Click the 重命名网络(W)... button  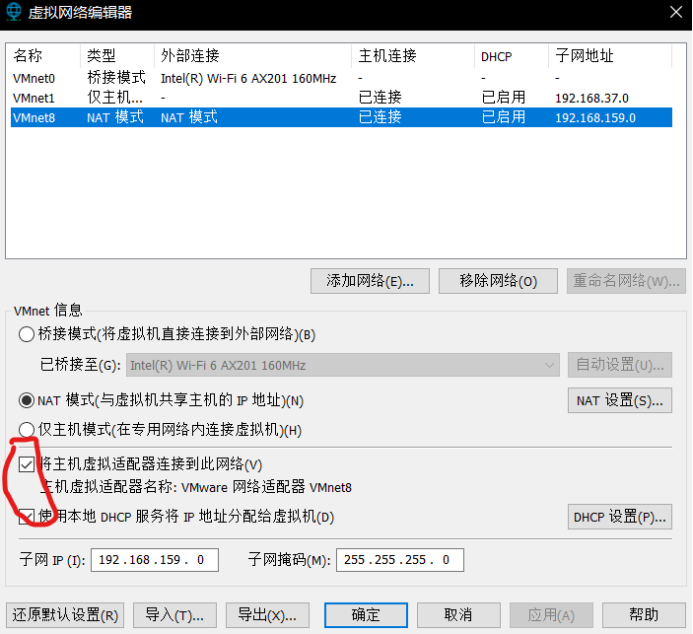click(x=626, y=281)
